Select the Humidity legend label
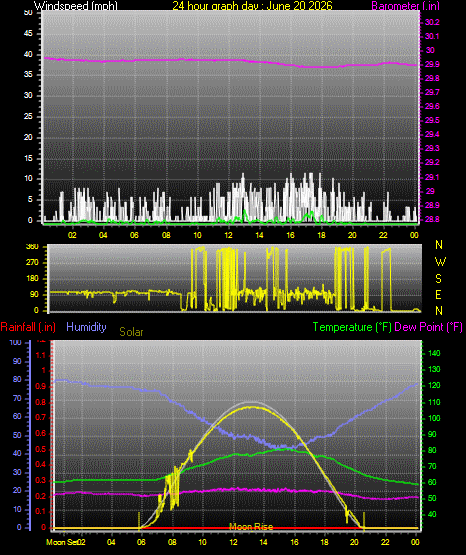466x555 pixels. [86, 327]
